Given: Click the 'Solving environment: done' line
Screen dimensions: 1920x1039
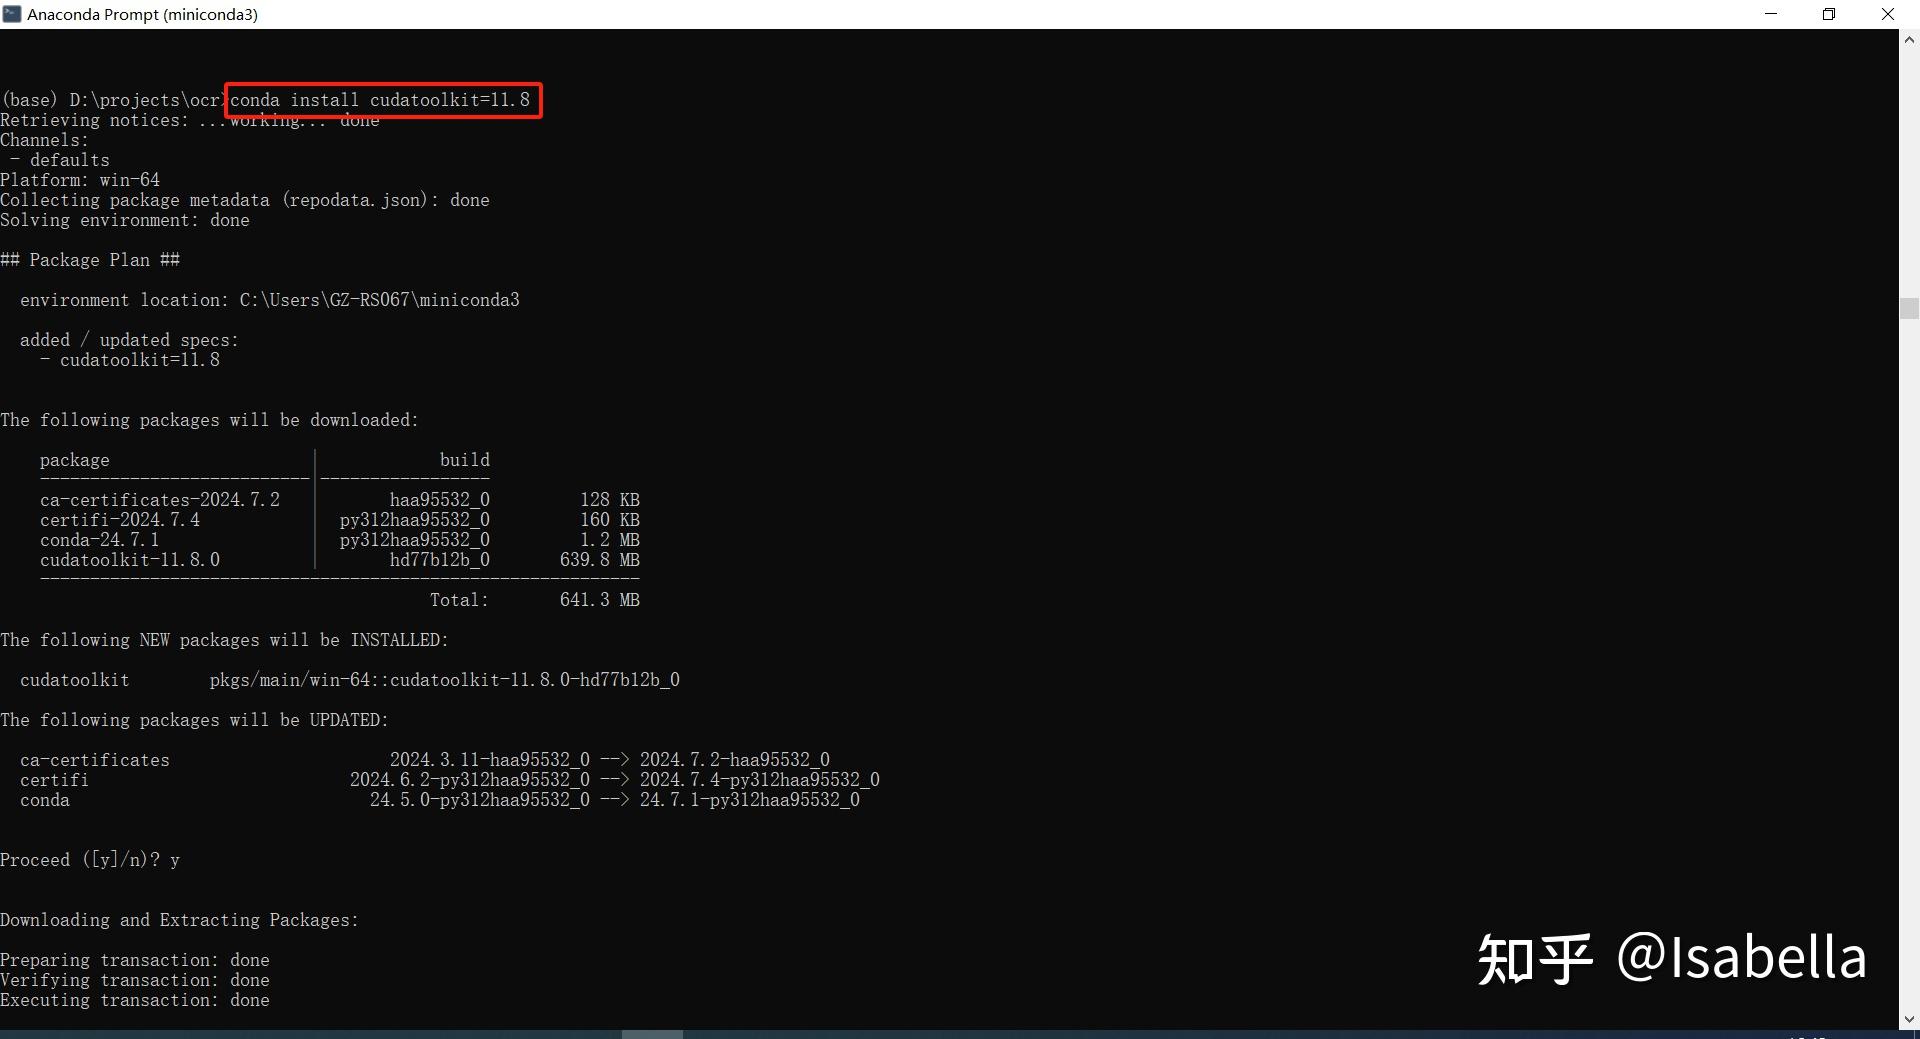Looking at the screenshot, I should pos(125,220).
